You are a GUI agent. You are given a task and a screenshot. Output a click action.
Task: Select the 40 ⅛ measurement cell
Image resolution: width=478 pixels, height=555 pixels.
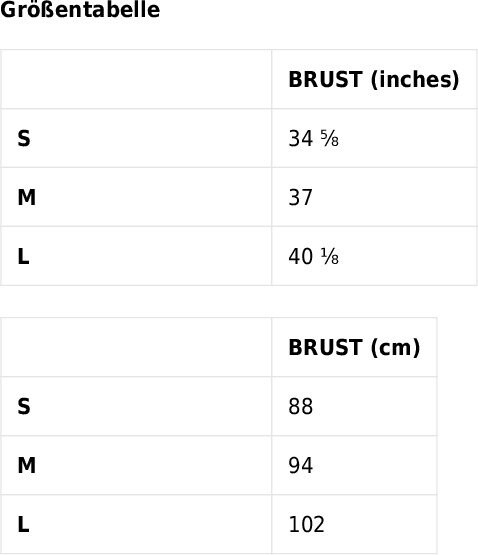point(313,256)
